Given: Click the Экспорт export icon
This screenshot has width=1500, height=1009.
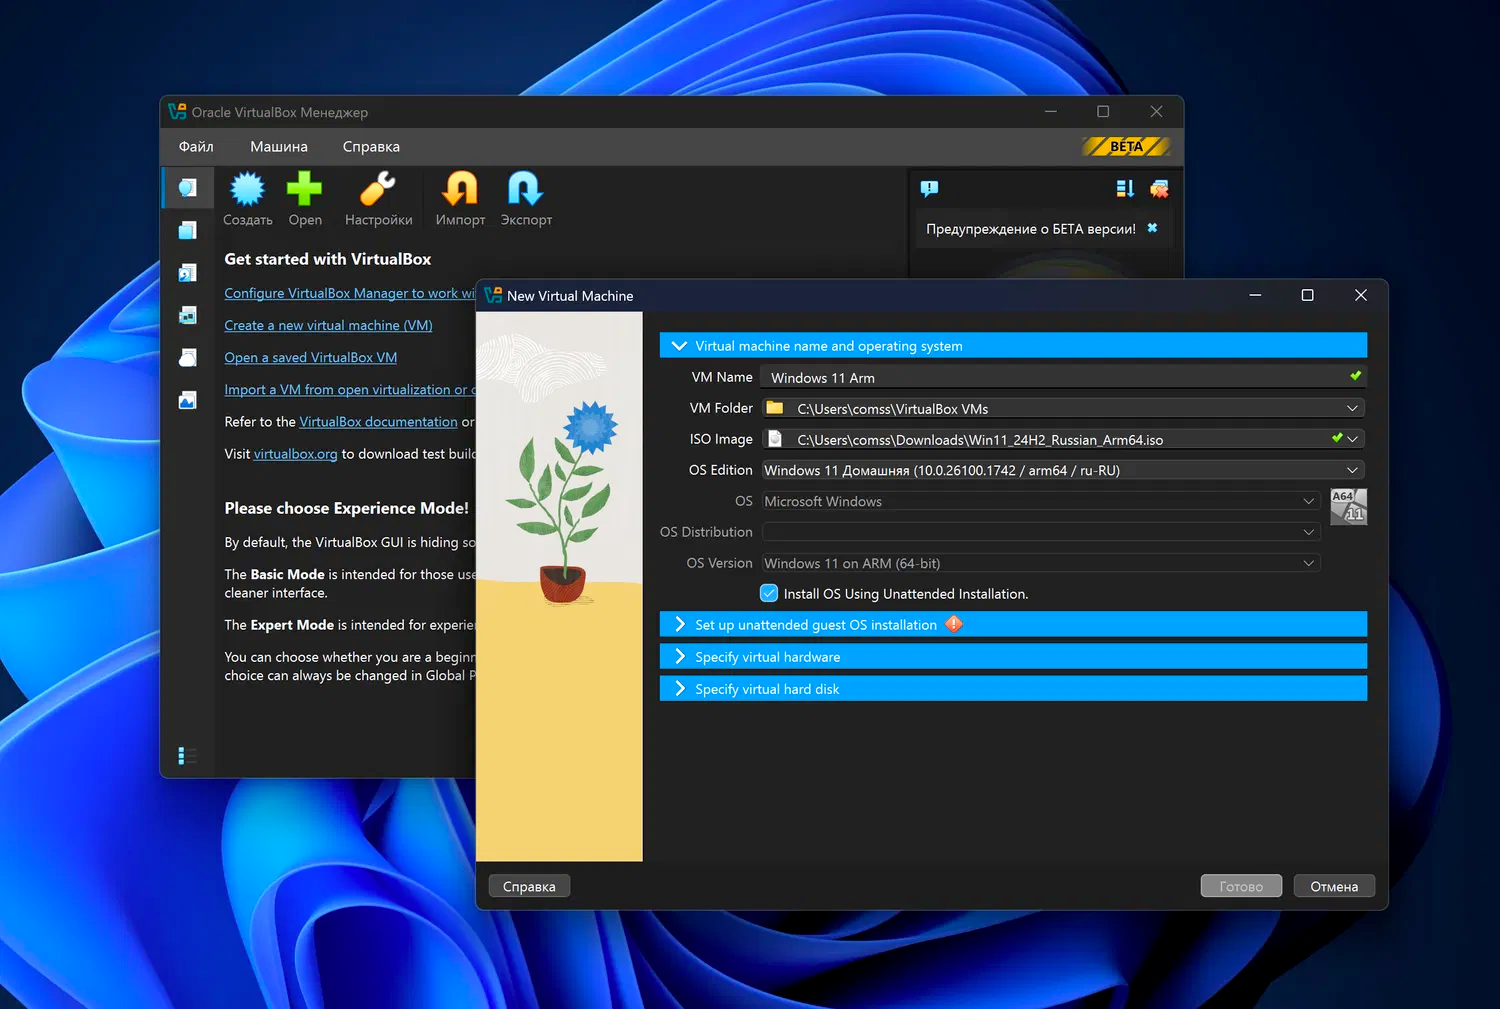Looking at the screenshot, I should pos(525,190).
